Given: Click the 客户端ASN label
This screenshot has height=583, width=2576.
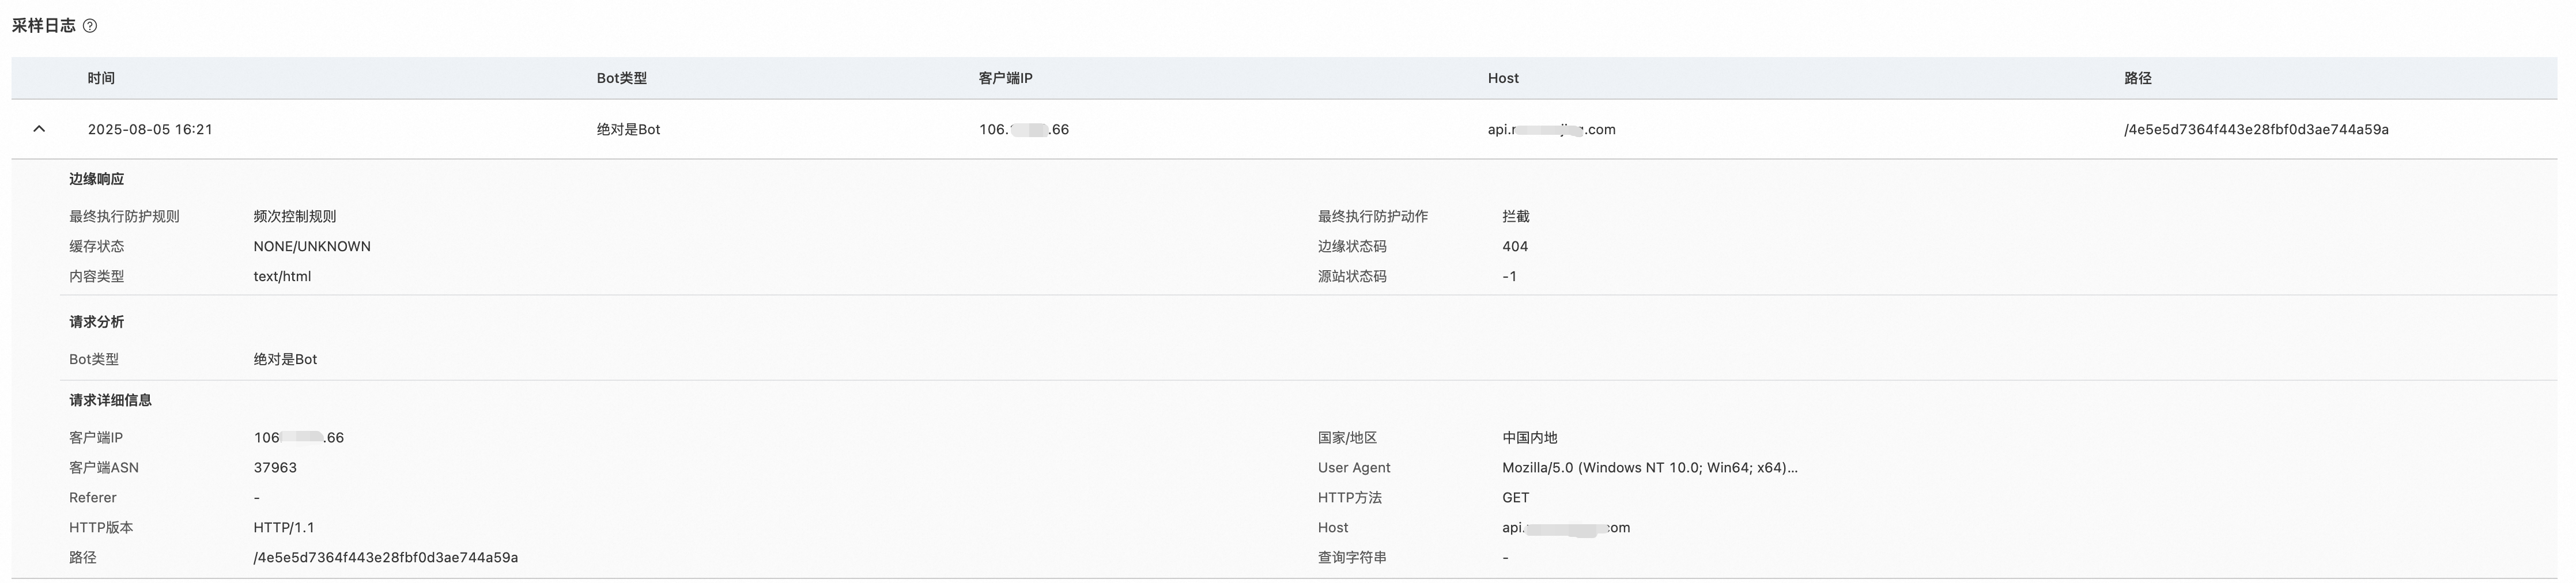Looking at the screenshot, I should tap(104, 467).
